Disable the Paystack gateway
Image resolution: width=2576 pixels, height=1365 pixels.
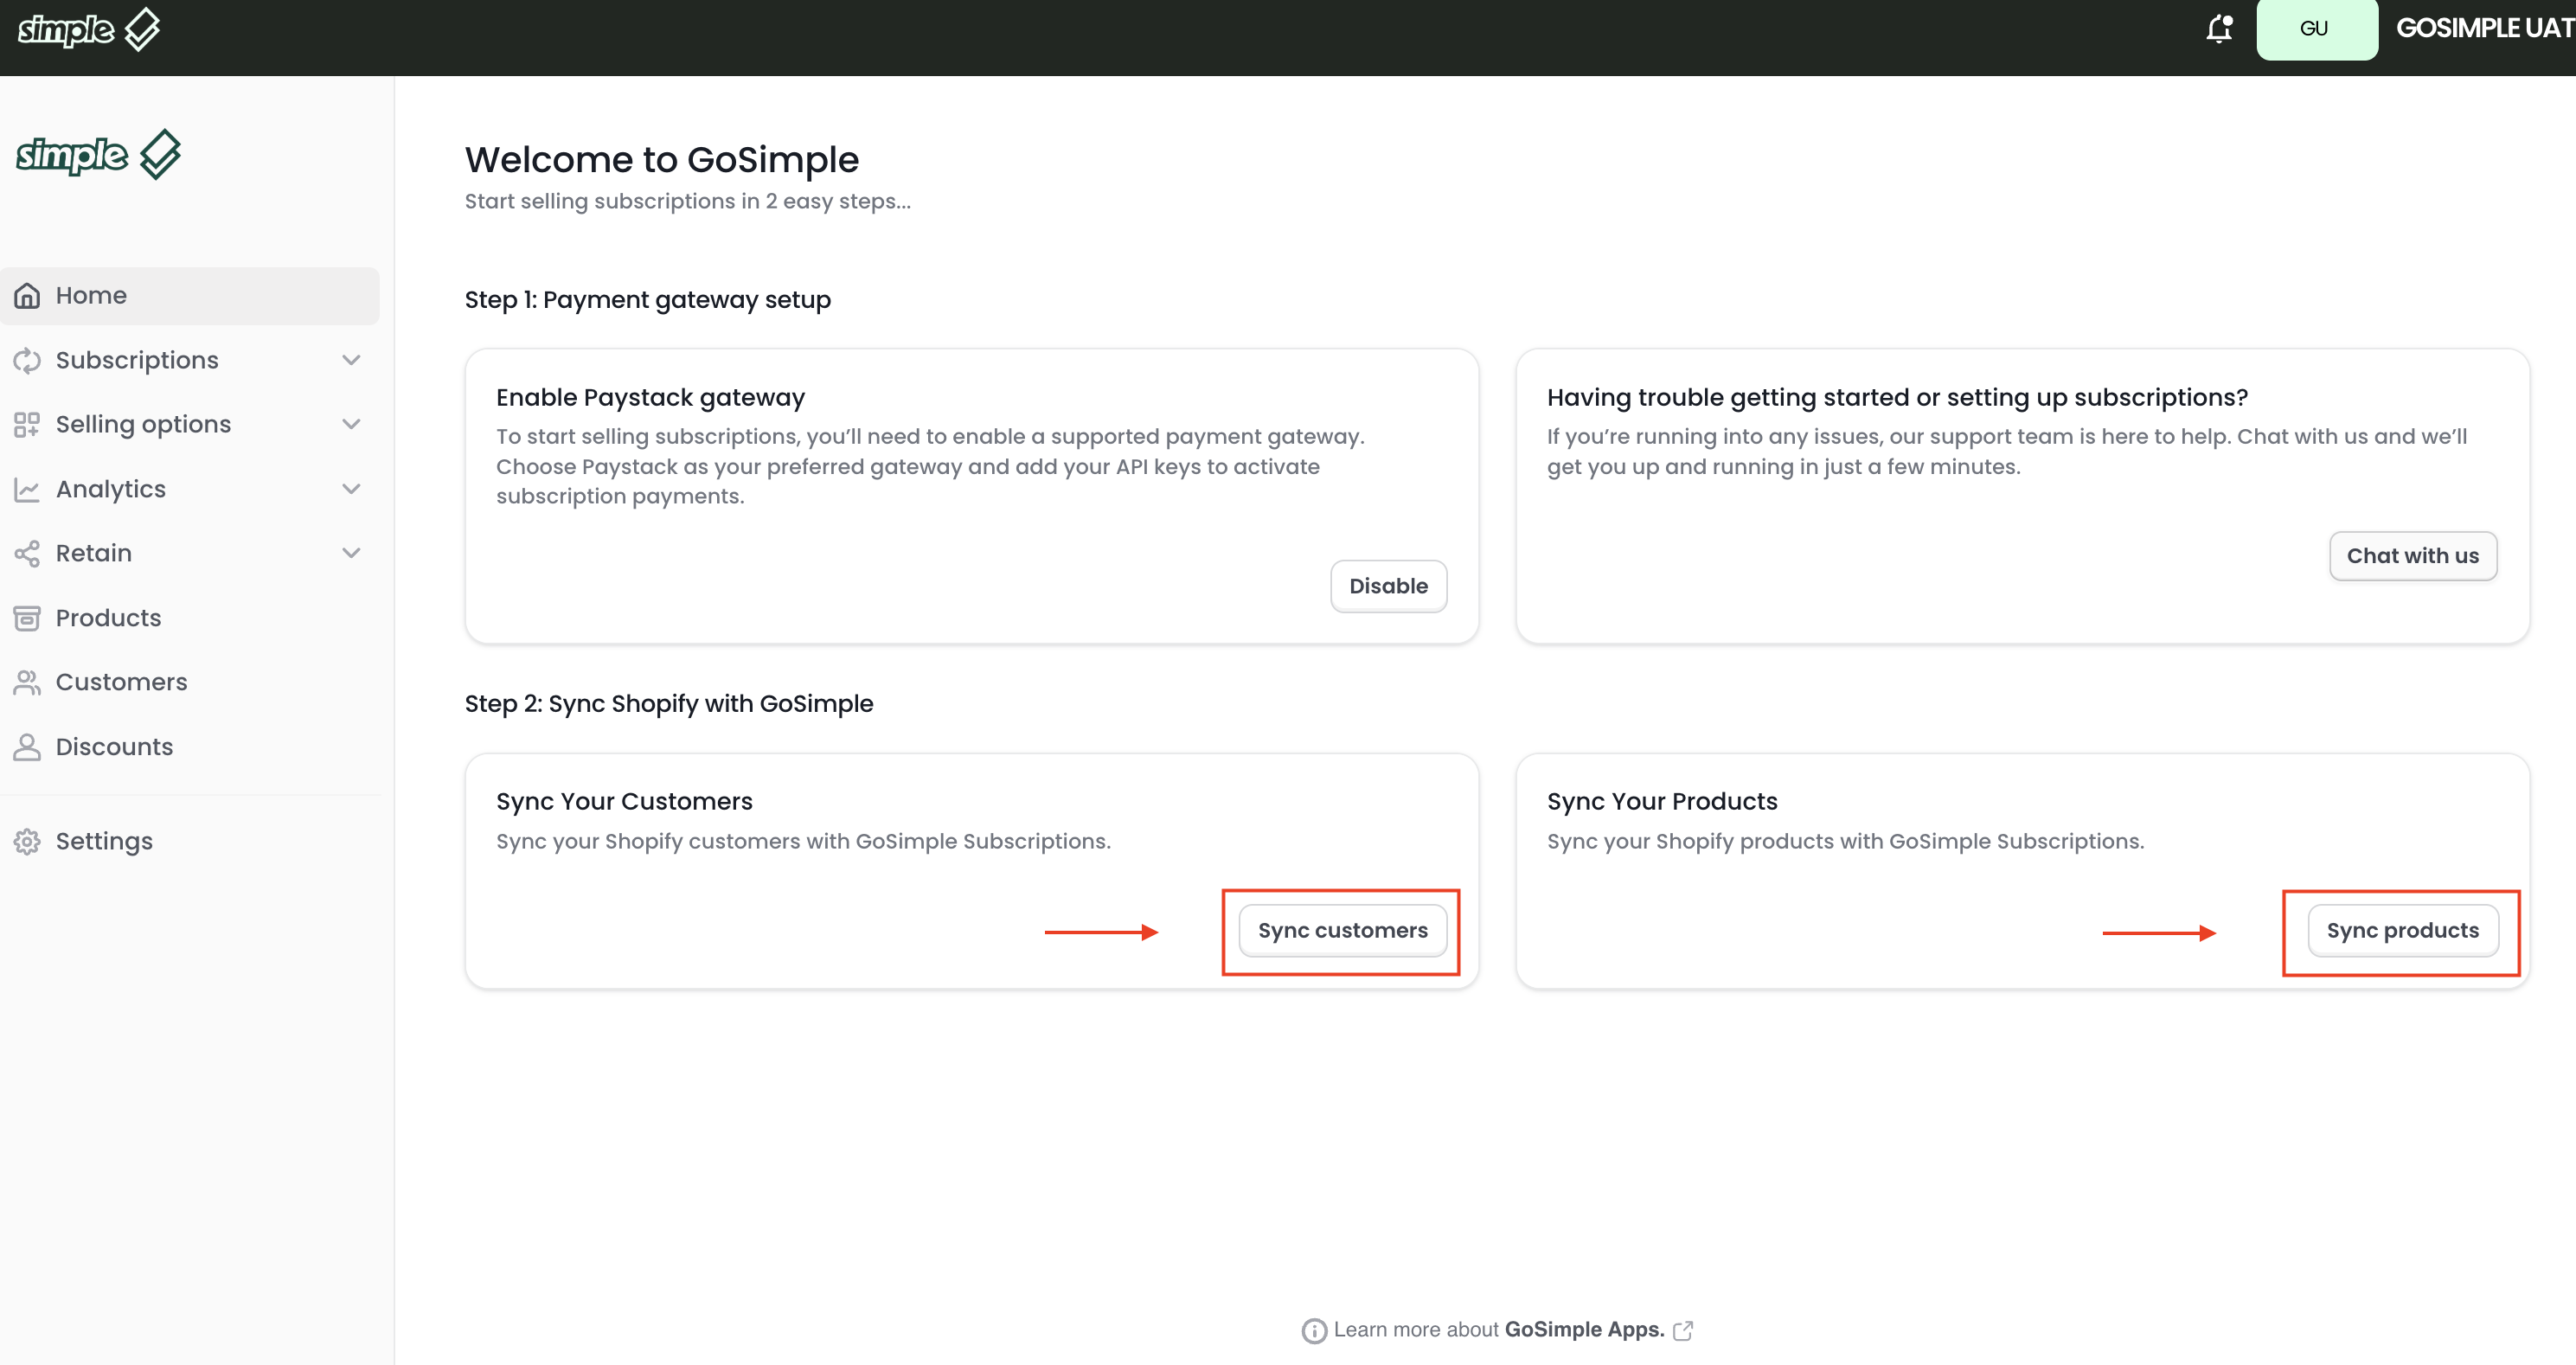coord(1388,586)
